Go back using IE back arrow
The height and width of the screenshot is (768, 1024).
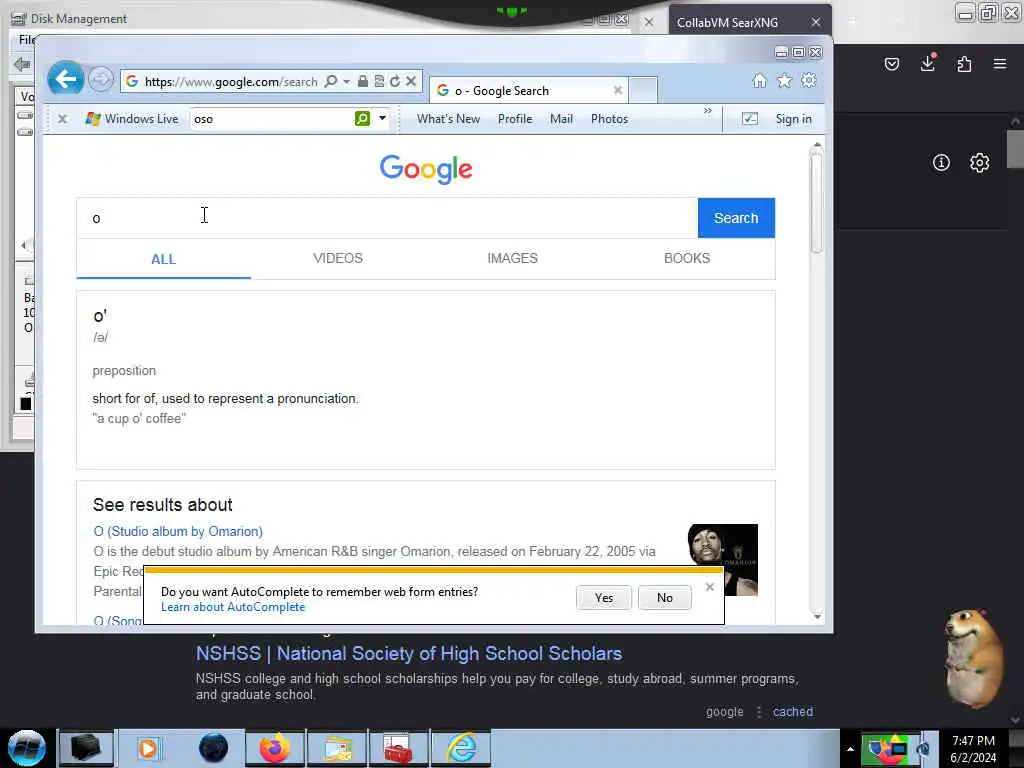65,80
